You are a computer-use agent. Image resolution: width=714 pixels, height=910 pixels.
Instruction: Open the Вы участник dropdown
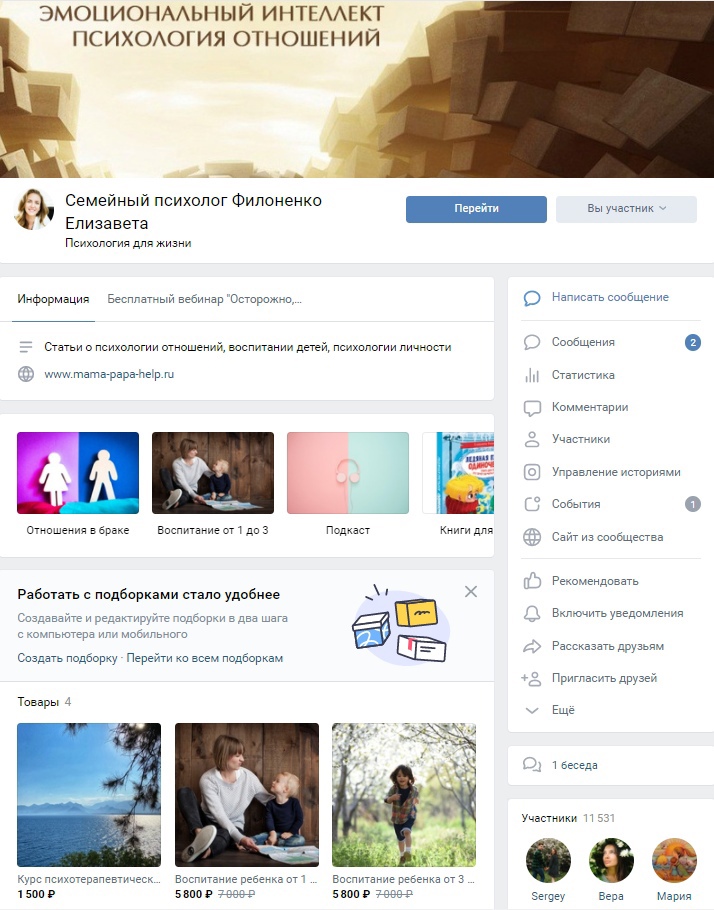coord(626,209)
